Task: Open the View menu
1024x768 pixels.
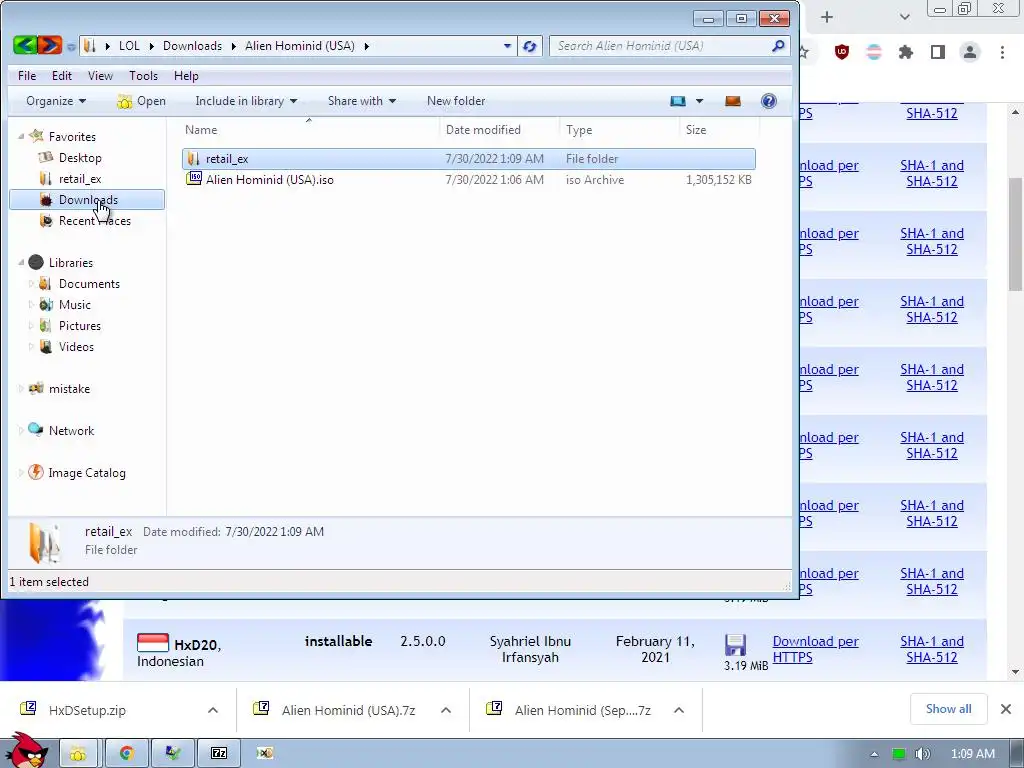Action: click(x=101, y=76)
